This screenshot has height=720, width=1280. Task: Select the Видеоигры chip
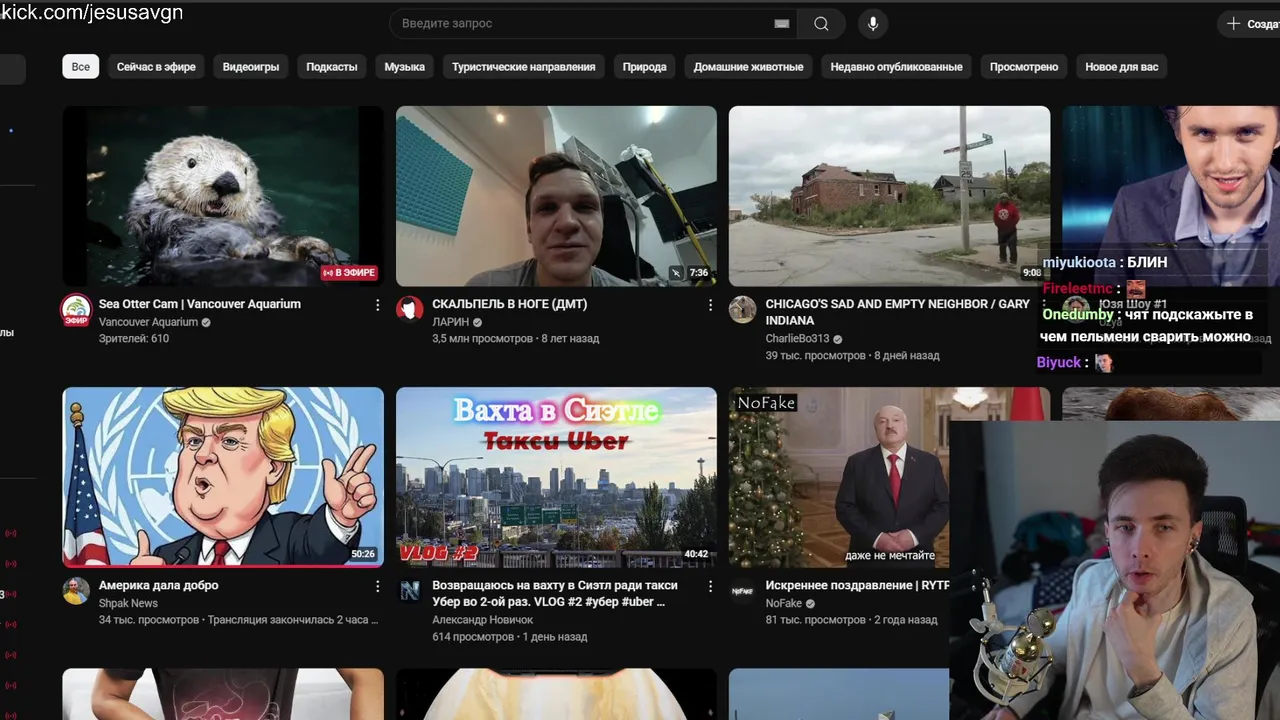click(251, 67)
